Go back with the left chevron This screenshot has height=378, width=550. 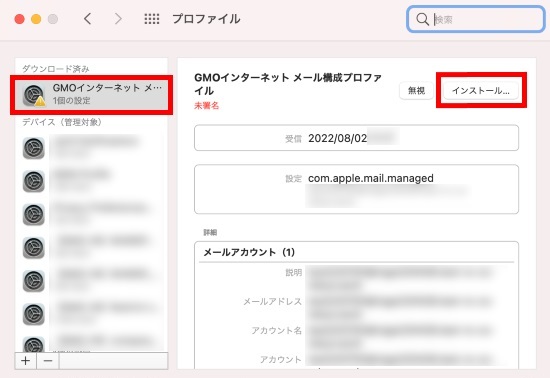[x=88, y=19]
